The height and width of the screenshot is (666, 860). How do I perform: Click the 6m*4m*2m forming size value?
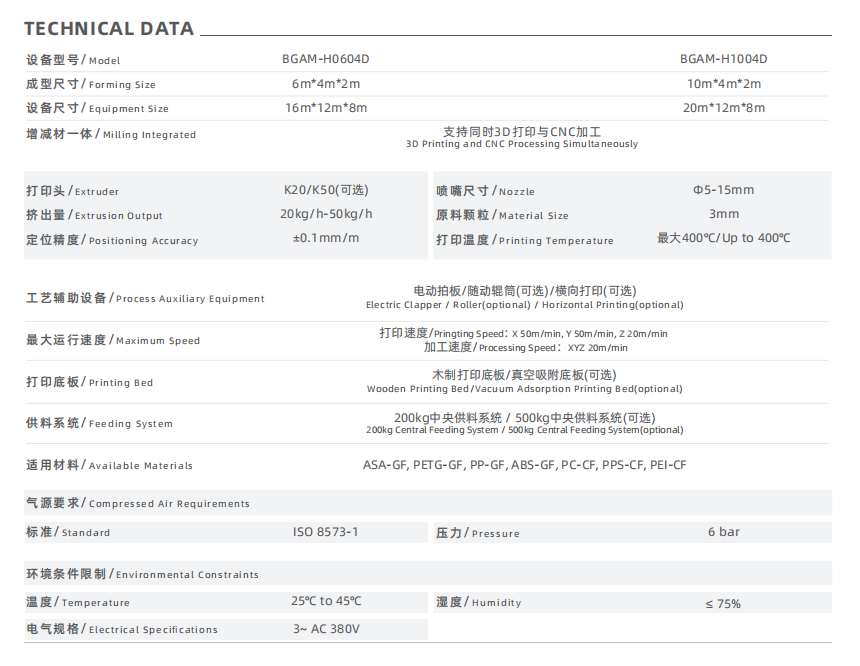[325, 84]
